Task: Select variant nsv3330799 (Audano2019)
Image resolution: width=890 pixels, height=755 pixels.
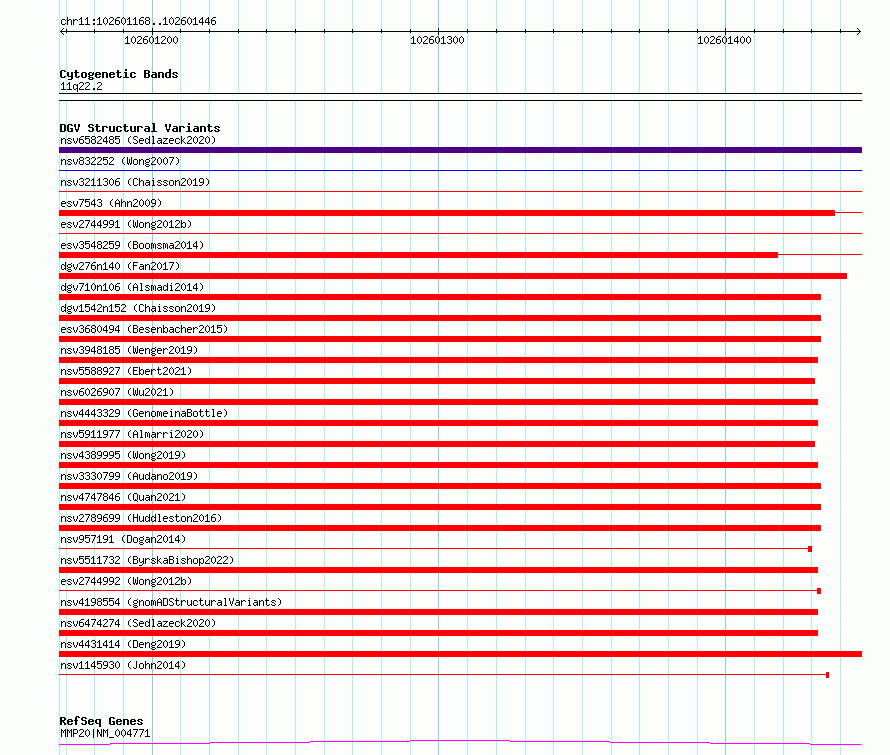Action: pos(129,476)
